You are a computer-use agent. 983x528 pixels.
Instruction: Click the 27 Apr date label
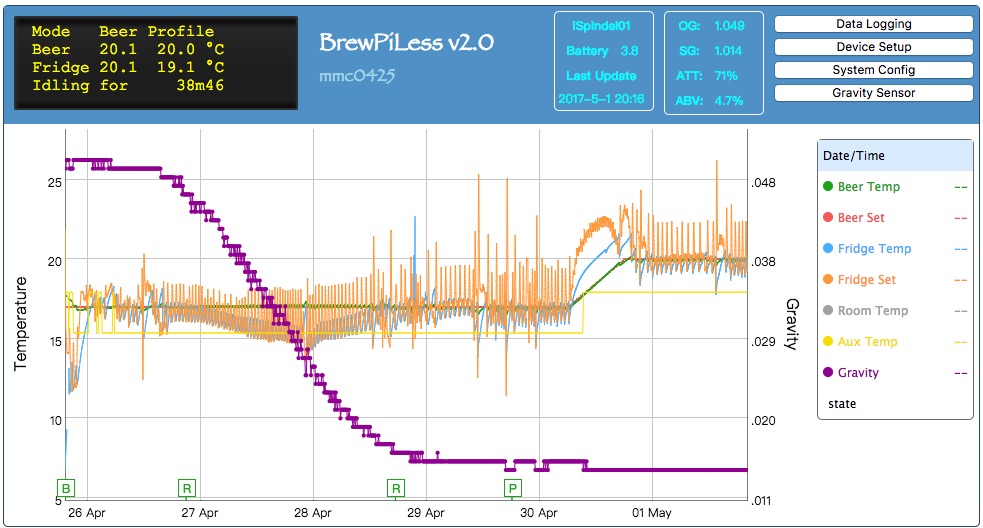tap(199, 513)
